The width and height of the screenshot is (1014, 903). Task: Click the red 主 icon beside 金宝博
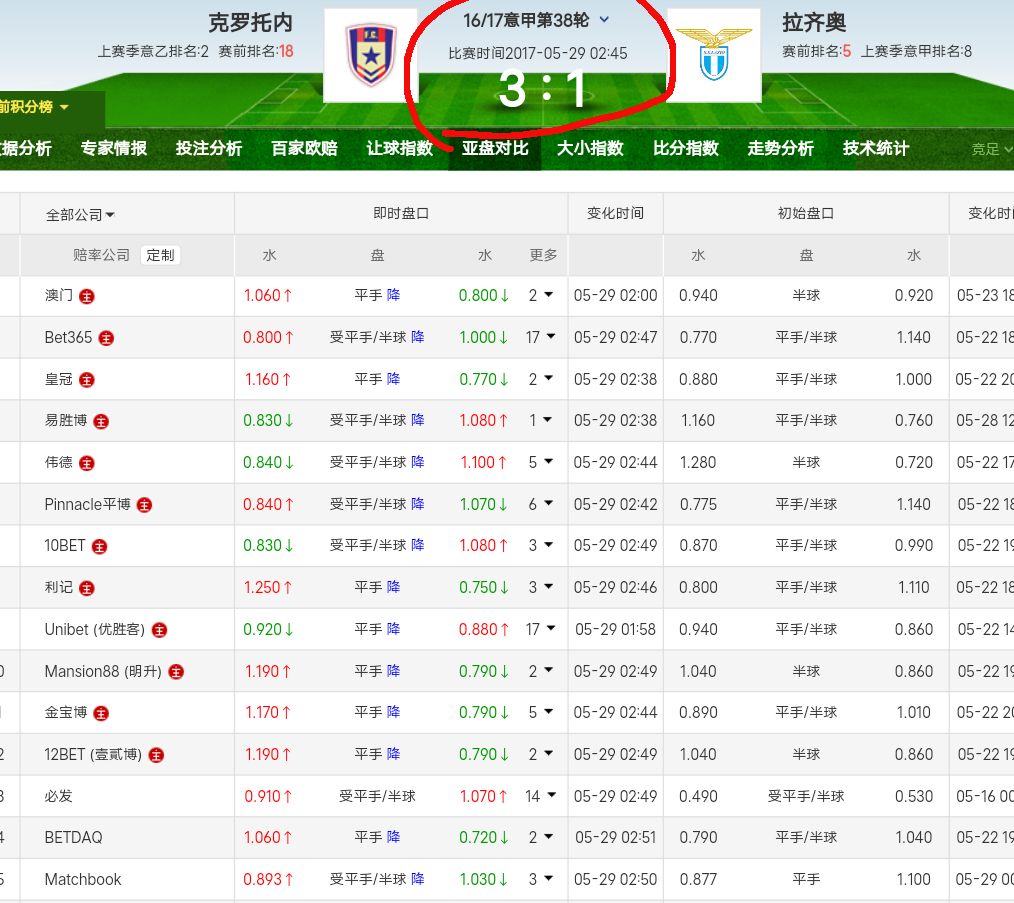(101, 713)
